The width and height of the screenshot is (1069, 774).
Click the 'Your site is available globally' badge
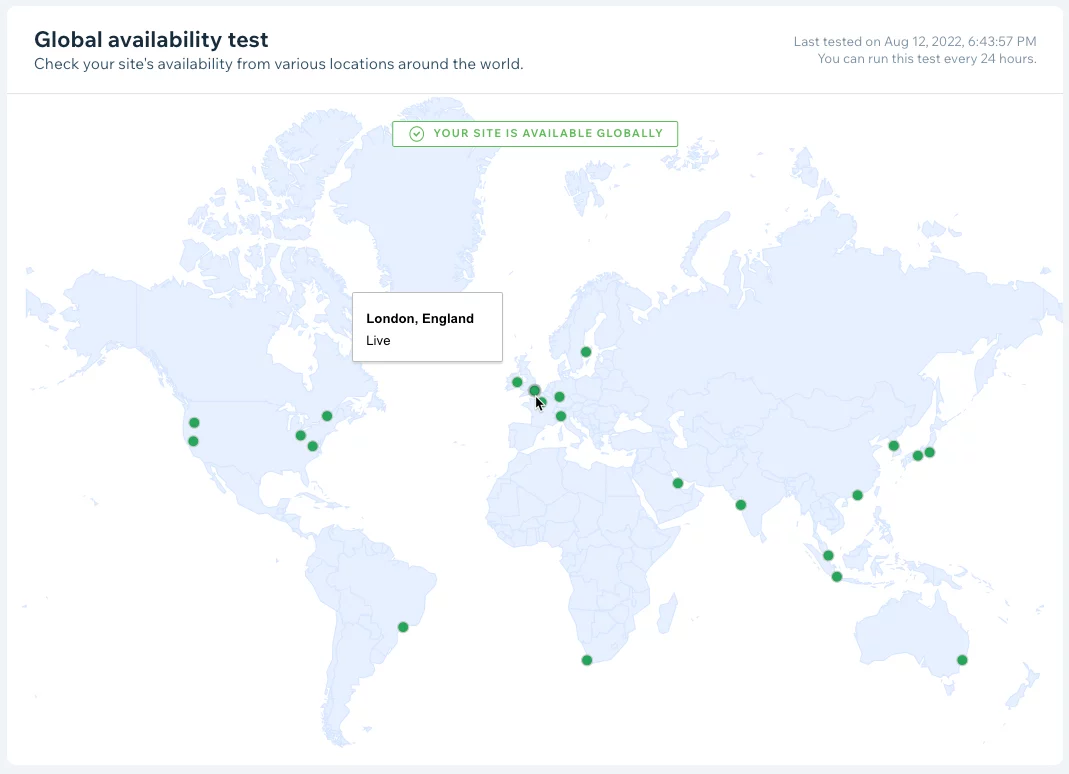[535, 134]
